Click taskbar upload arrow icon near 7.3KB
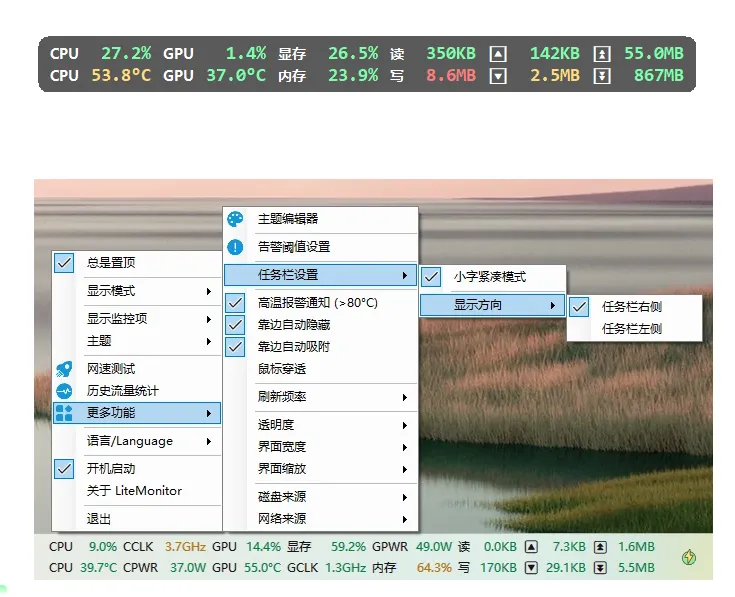Screen dimensions: 735x597 (x=531, y=547)
